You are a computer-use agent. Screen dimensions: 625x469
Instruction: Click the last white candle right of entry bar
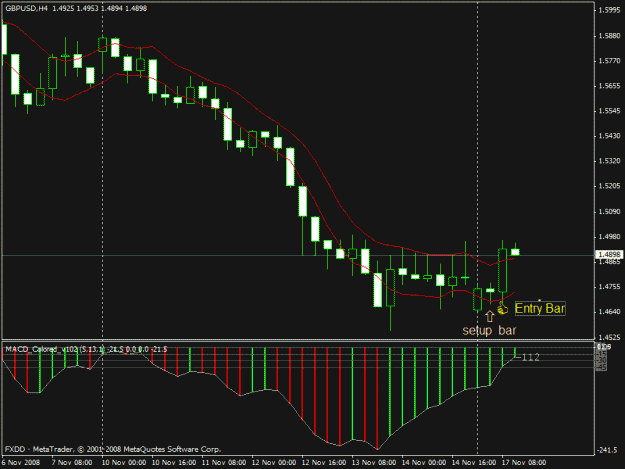(515, 252)
